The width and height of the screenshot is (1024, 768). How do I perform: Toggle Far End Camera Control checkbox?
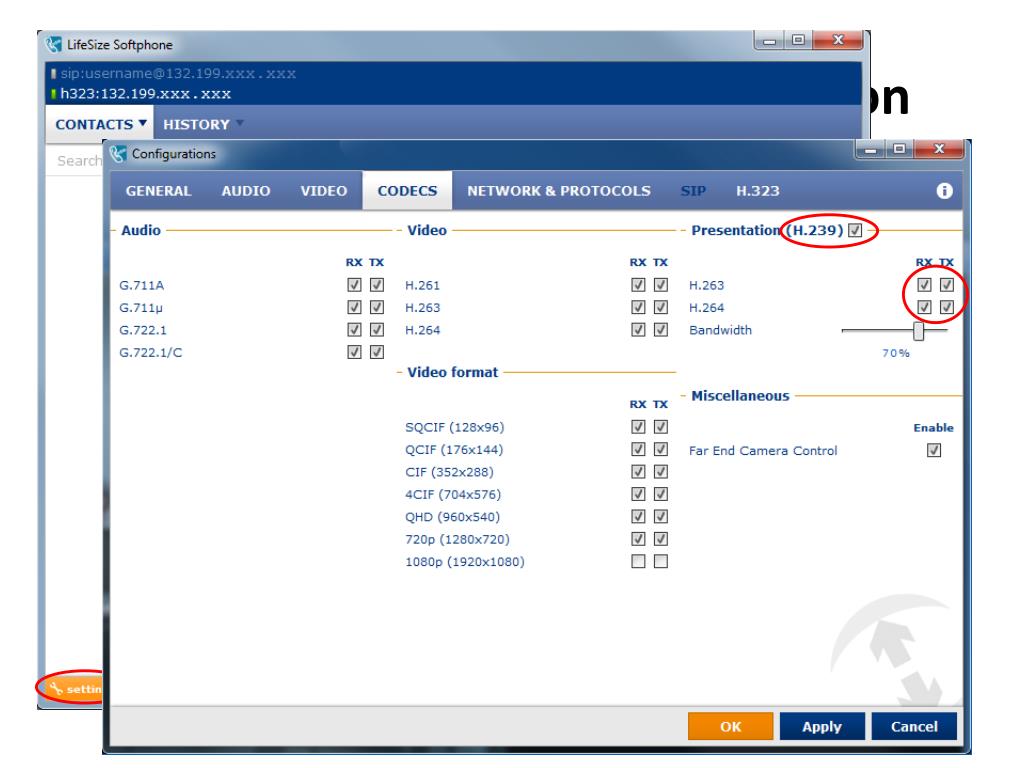click(934, 450)
